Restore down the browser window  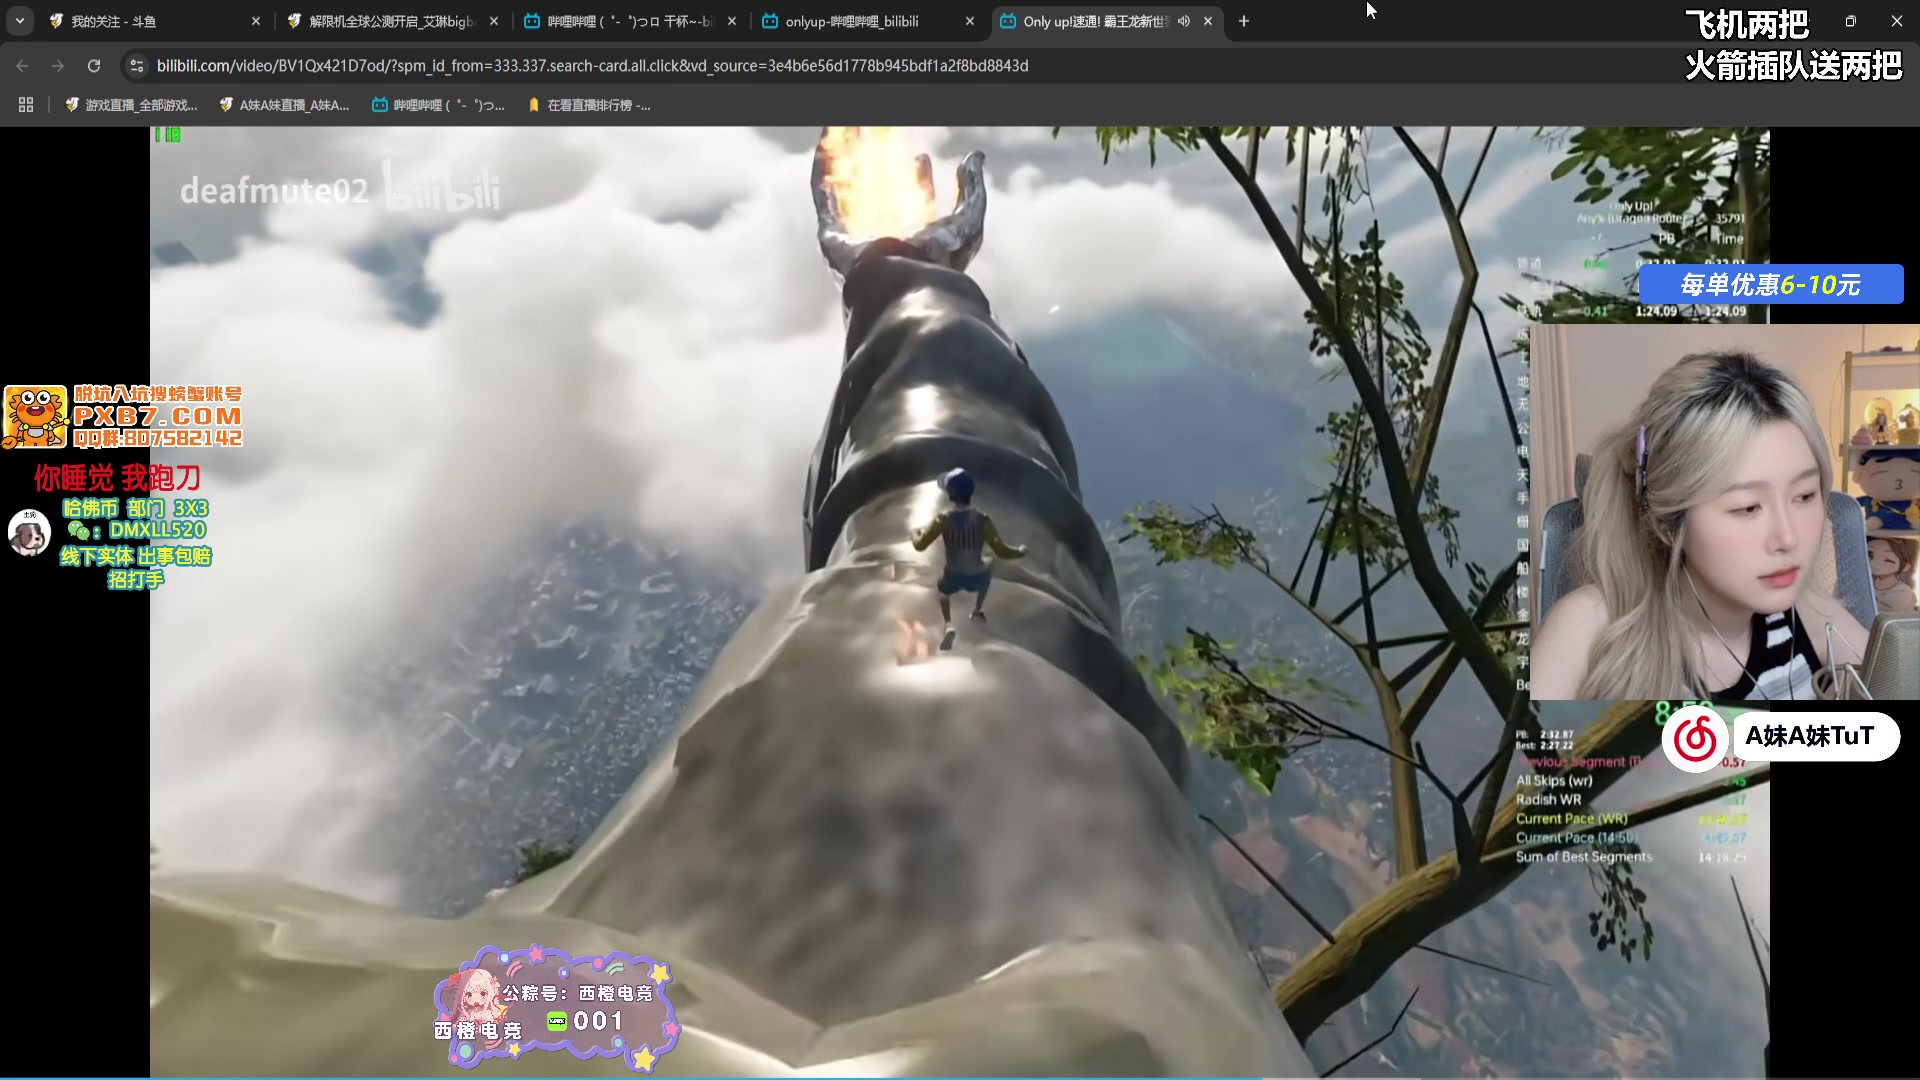(1850, 21)
